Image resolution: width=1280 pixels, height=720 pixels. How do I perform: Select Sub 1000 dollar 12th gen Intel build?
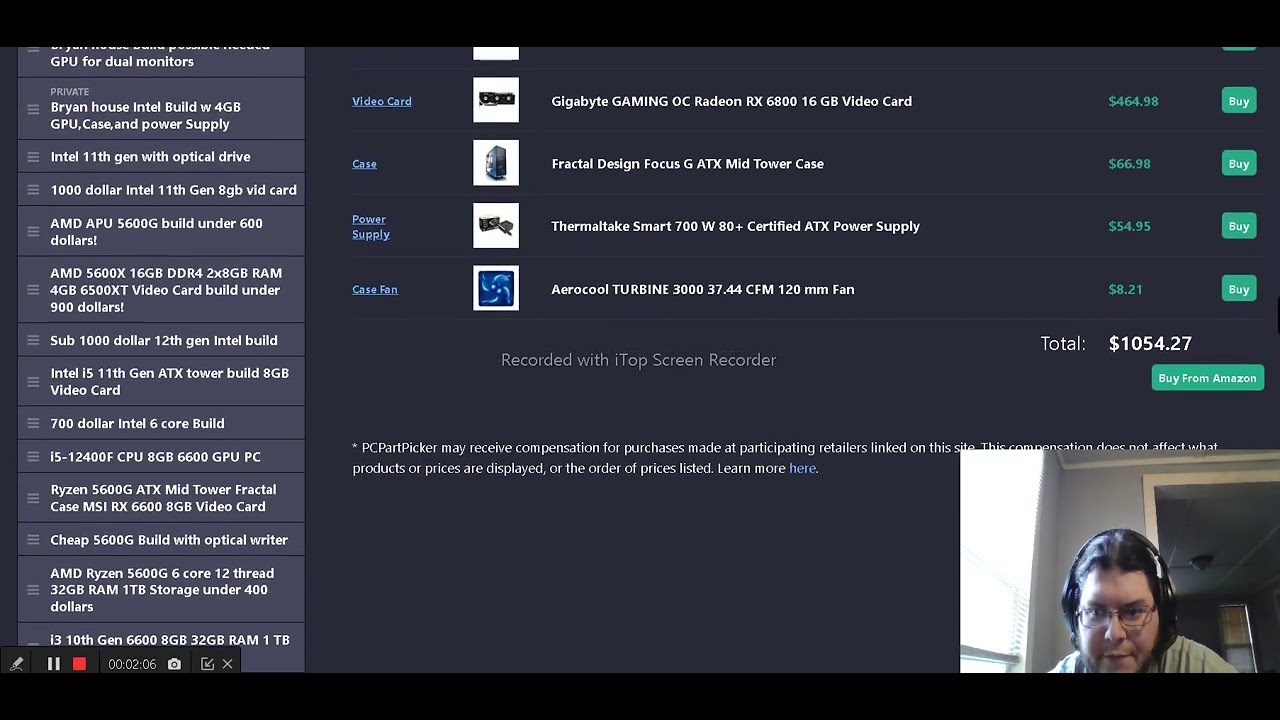tap(161, 341)
